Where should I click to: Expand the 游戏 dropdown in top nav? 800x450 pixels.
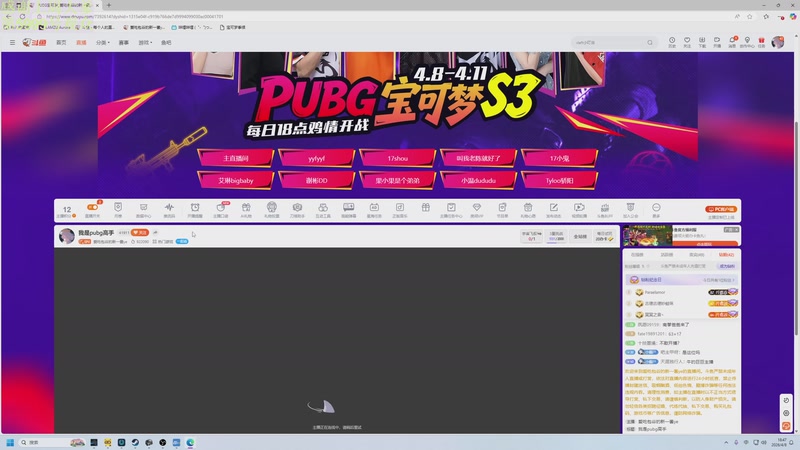pyautogui.click(x=145, y=42)
